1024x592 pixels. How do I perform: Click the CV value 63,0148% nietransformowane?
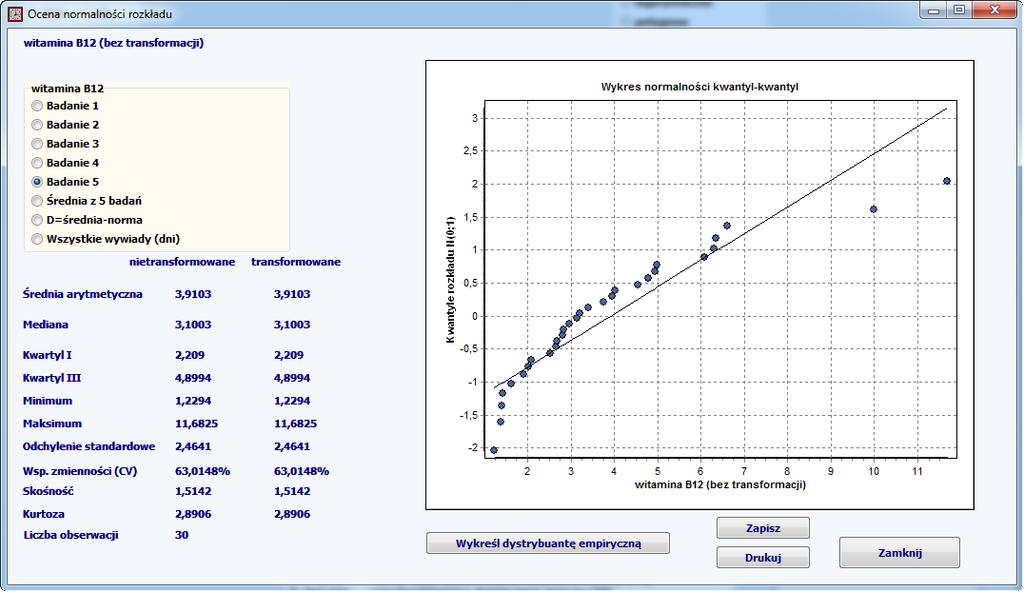202,471
